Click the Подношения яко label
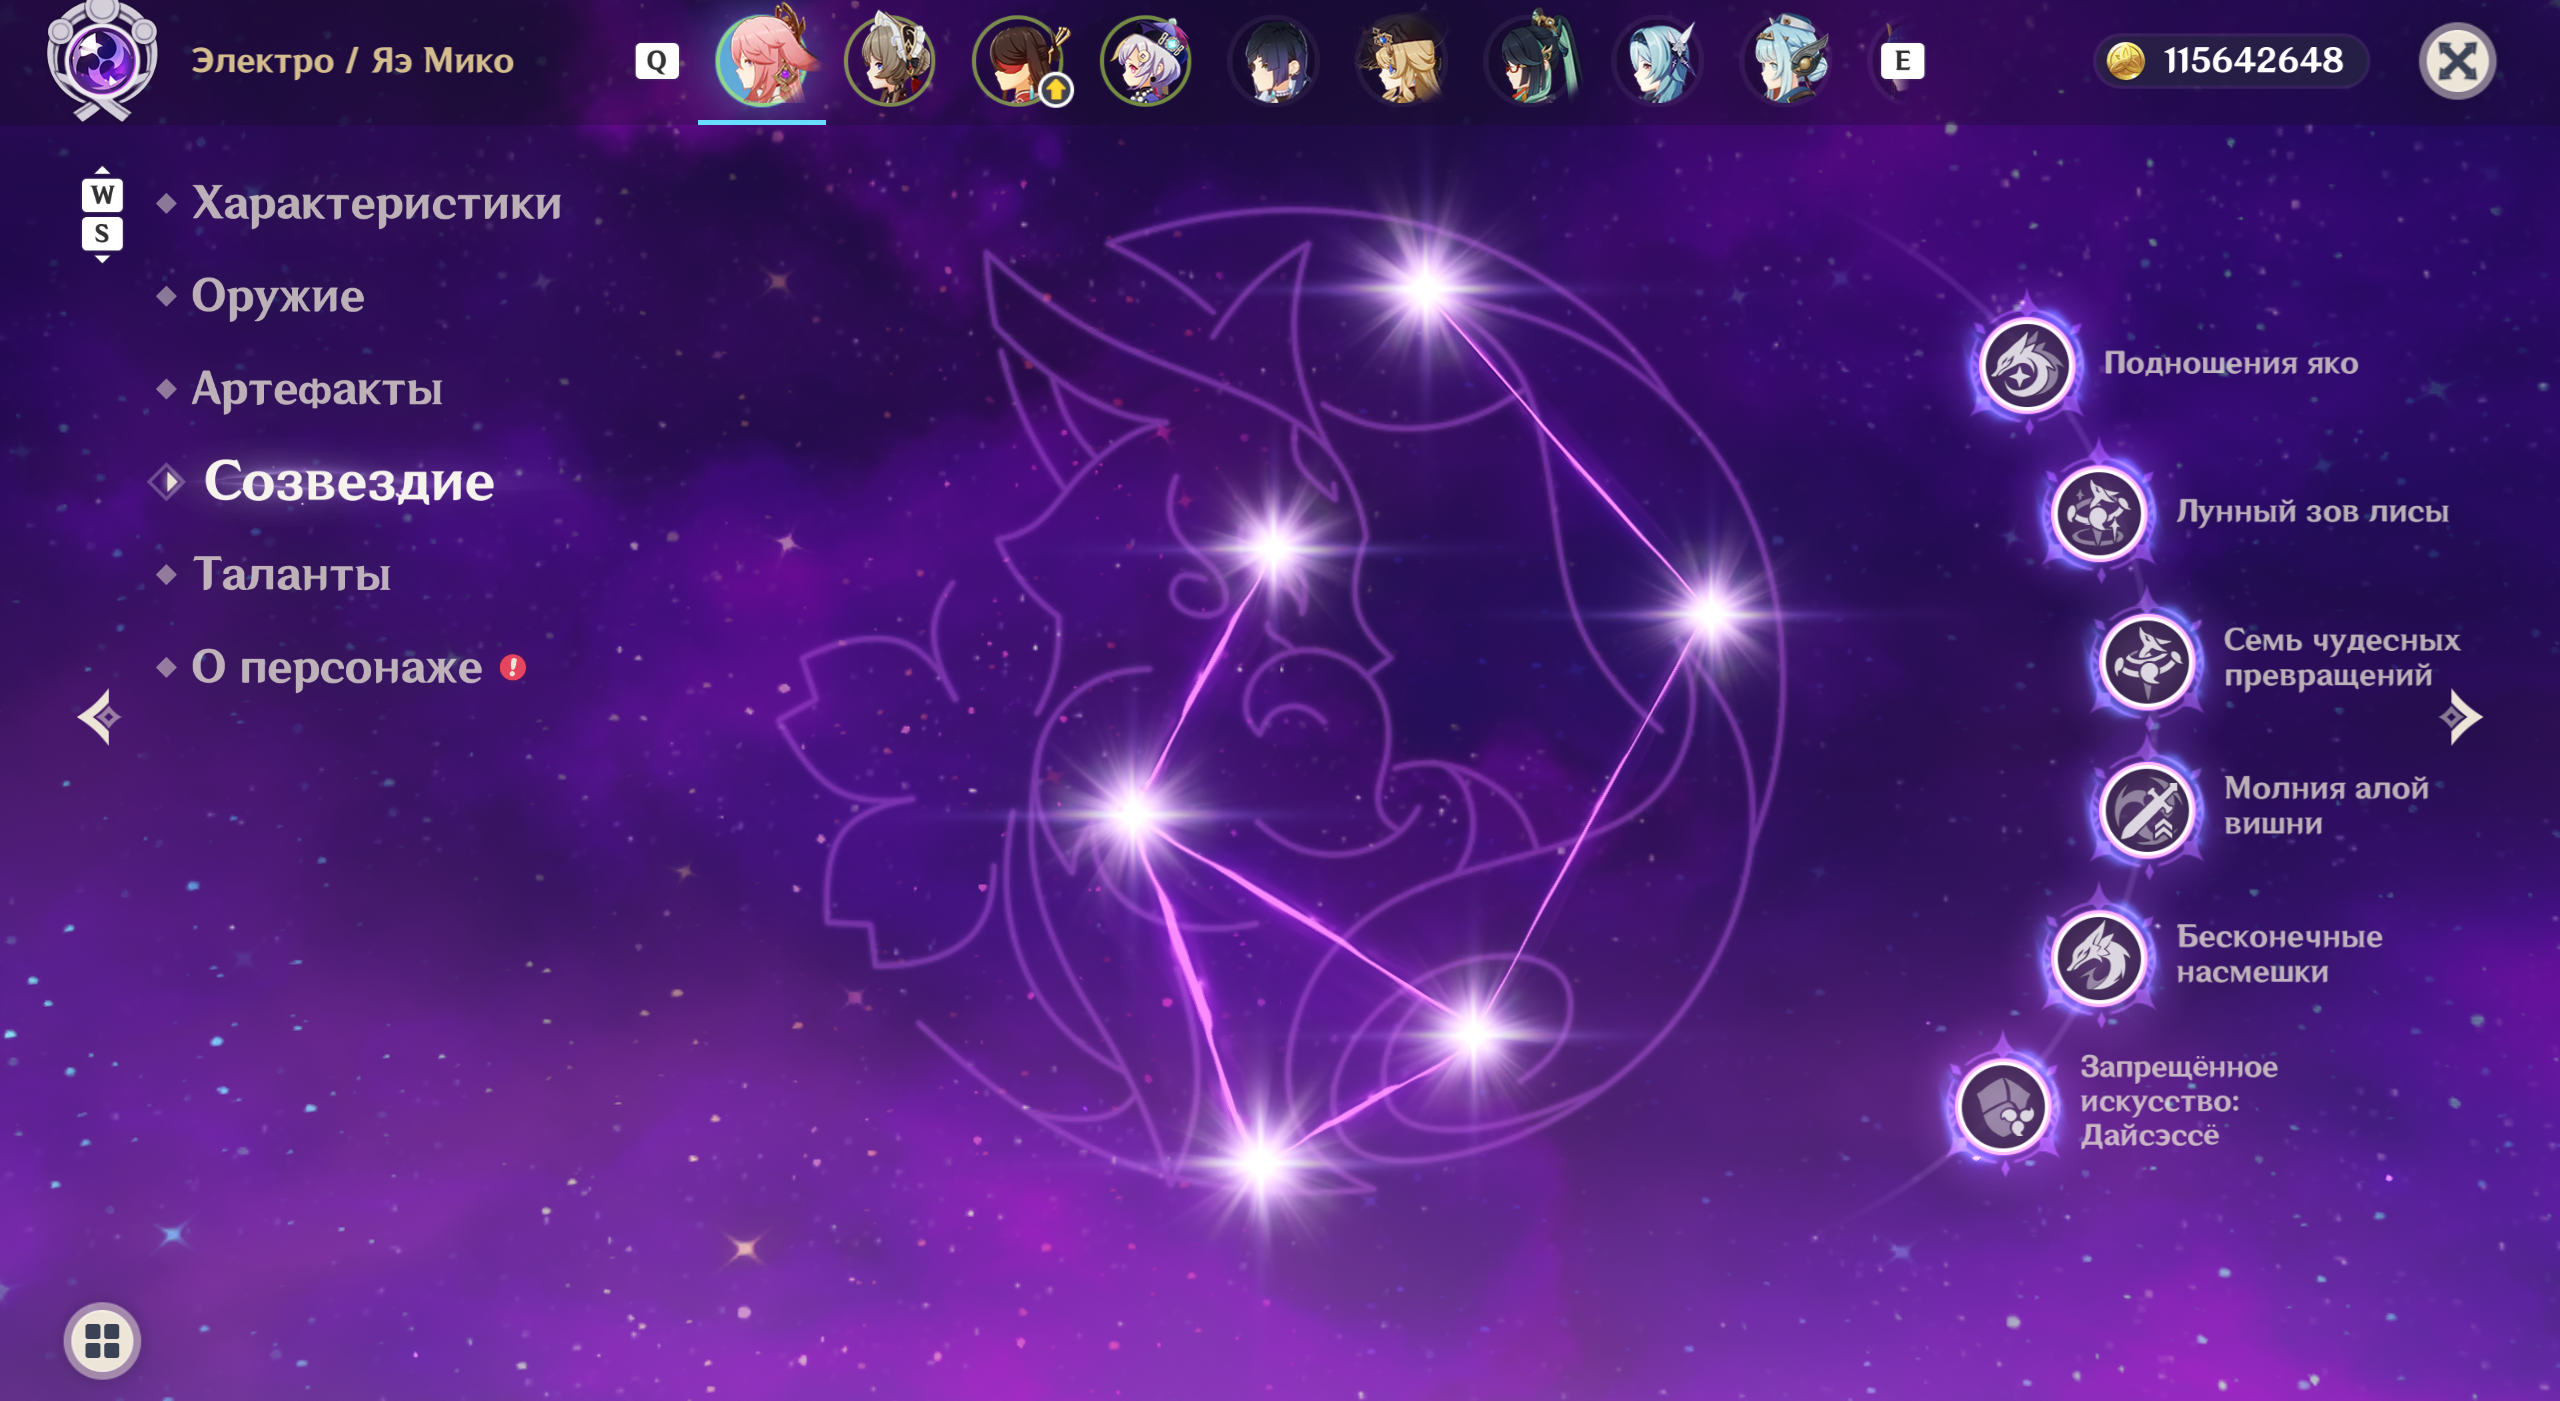Screen dimensions: 2560x1401 tap(2231, 363)
